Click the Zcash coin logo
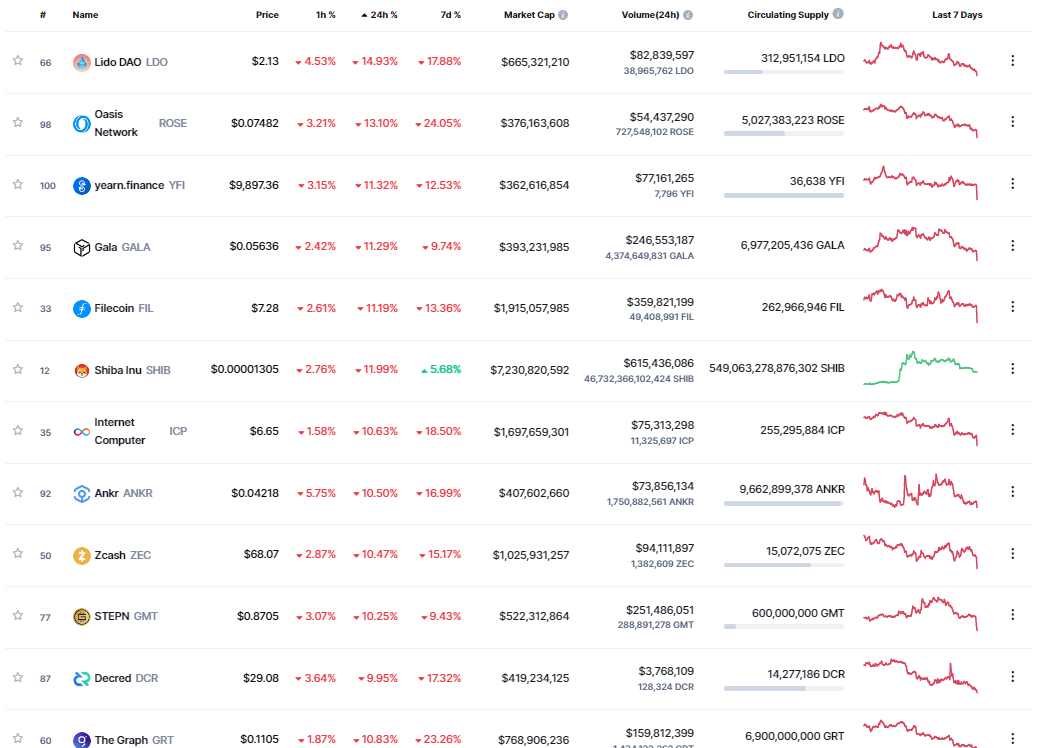Screen dimensions: 1048x748 point(82,555)
